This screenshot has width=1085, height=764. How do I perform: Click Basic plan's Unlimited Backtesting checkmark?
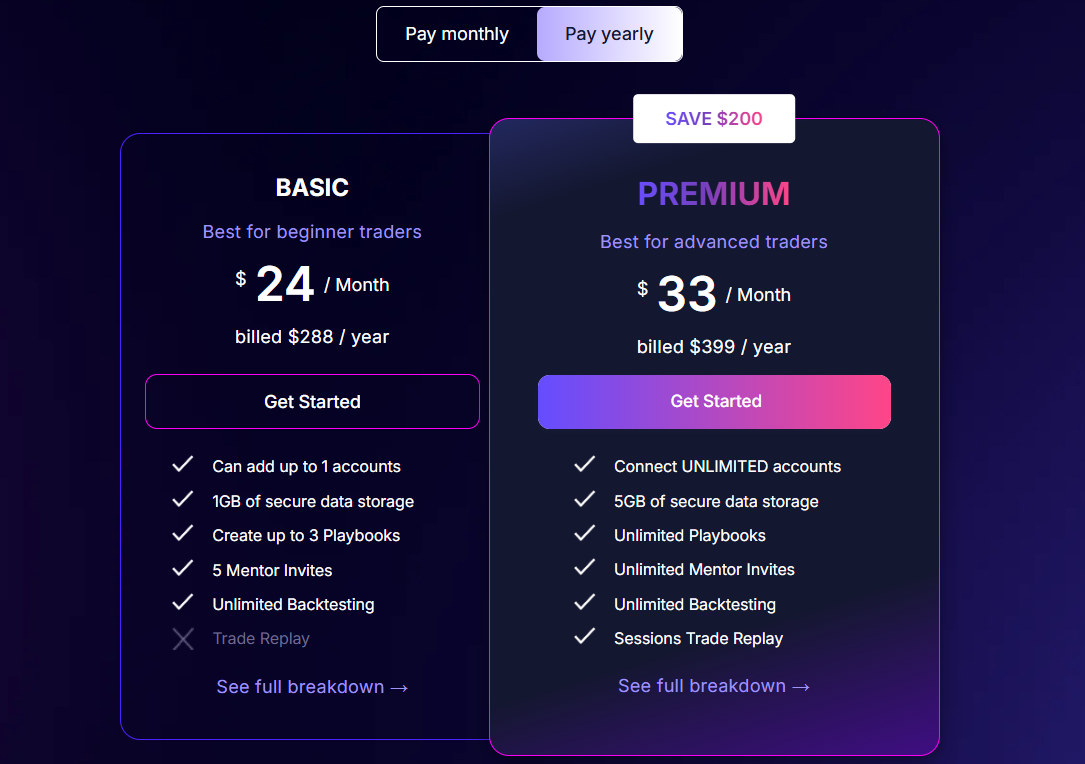click(183, 603)
